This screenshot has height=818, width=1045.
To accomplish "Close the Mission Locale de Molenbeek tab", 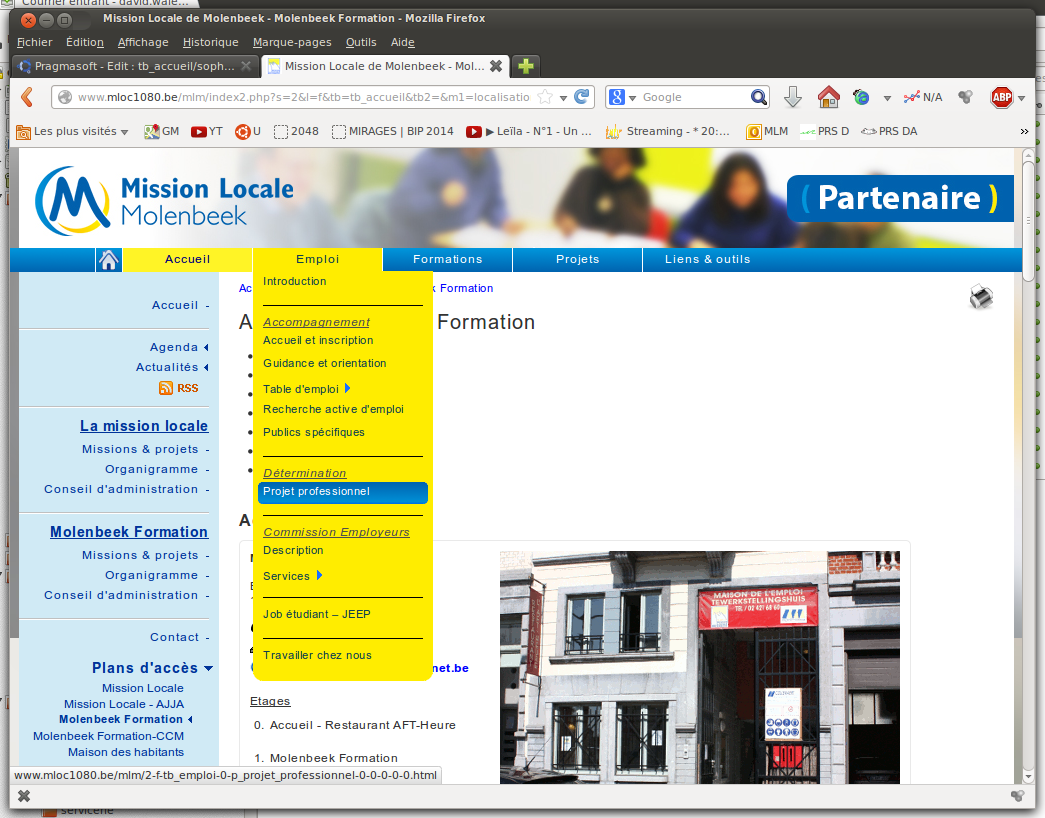I will click(x=496, y=66).
